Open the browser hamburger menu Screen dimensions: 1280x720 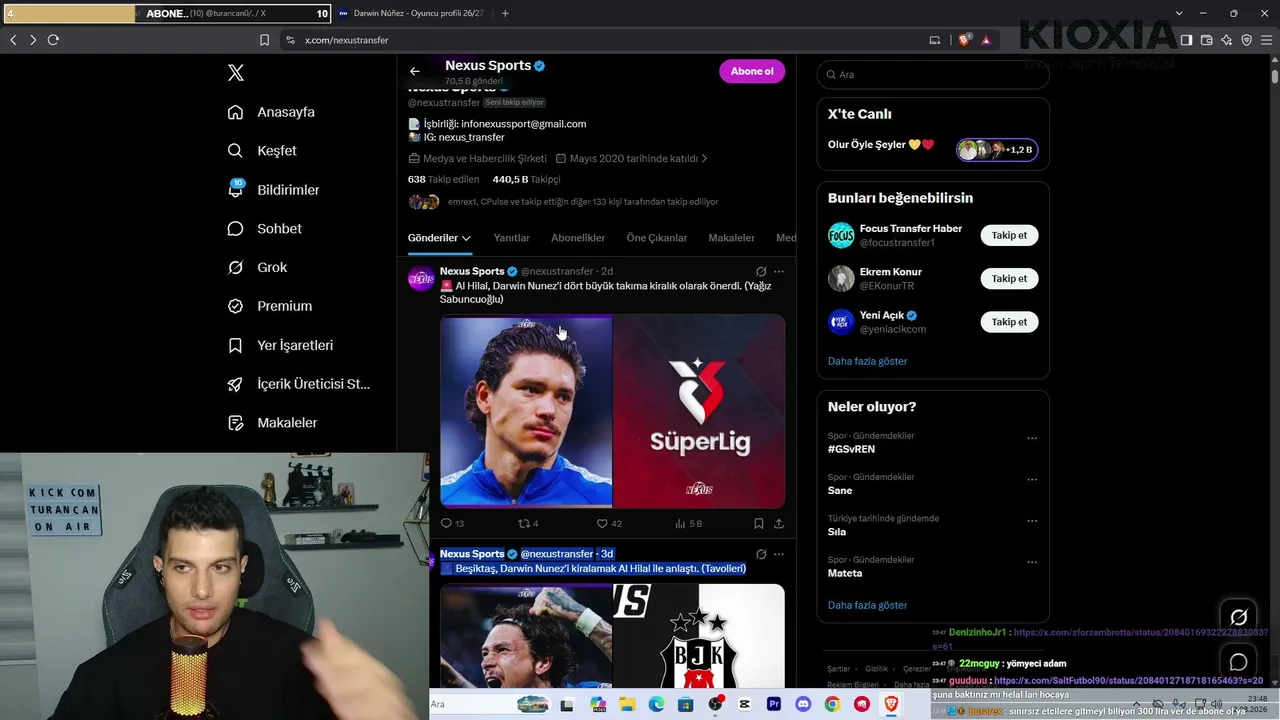(x=1265, y=40)
